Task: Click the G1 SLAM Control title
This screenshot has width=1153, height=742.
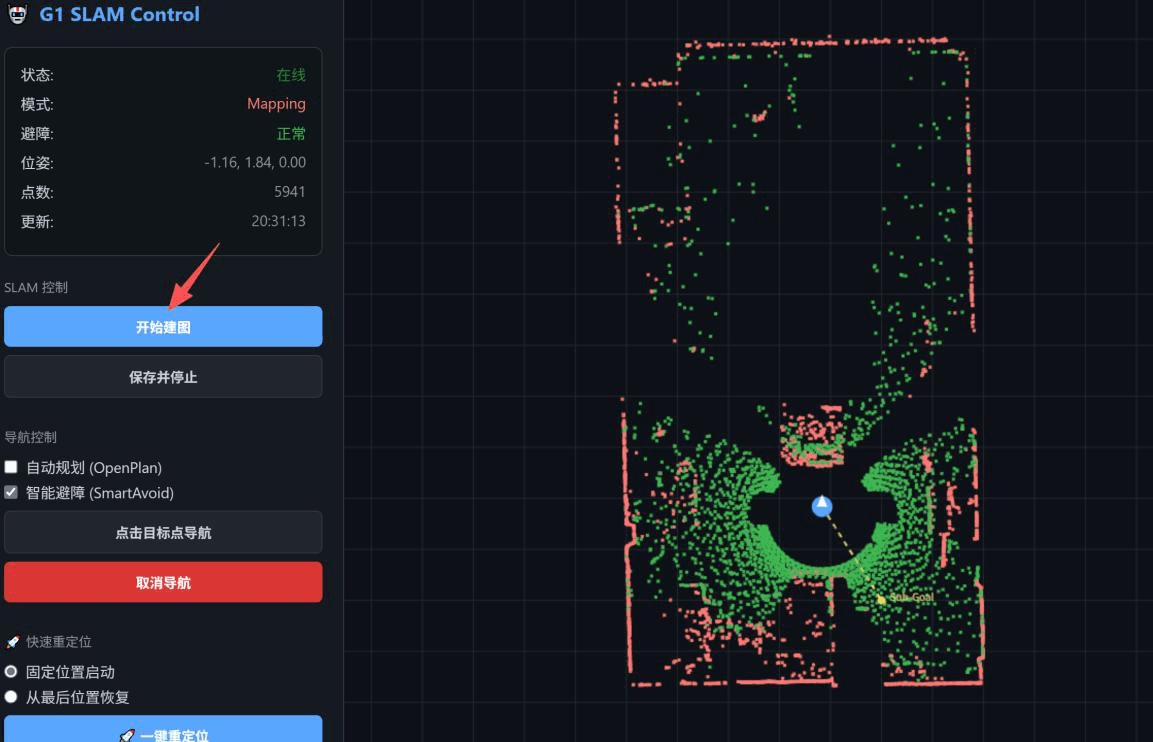Action: click(x=119, y=15)
